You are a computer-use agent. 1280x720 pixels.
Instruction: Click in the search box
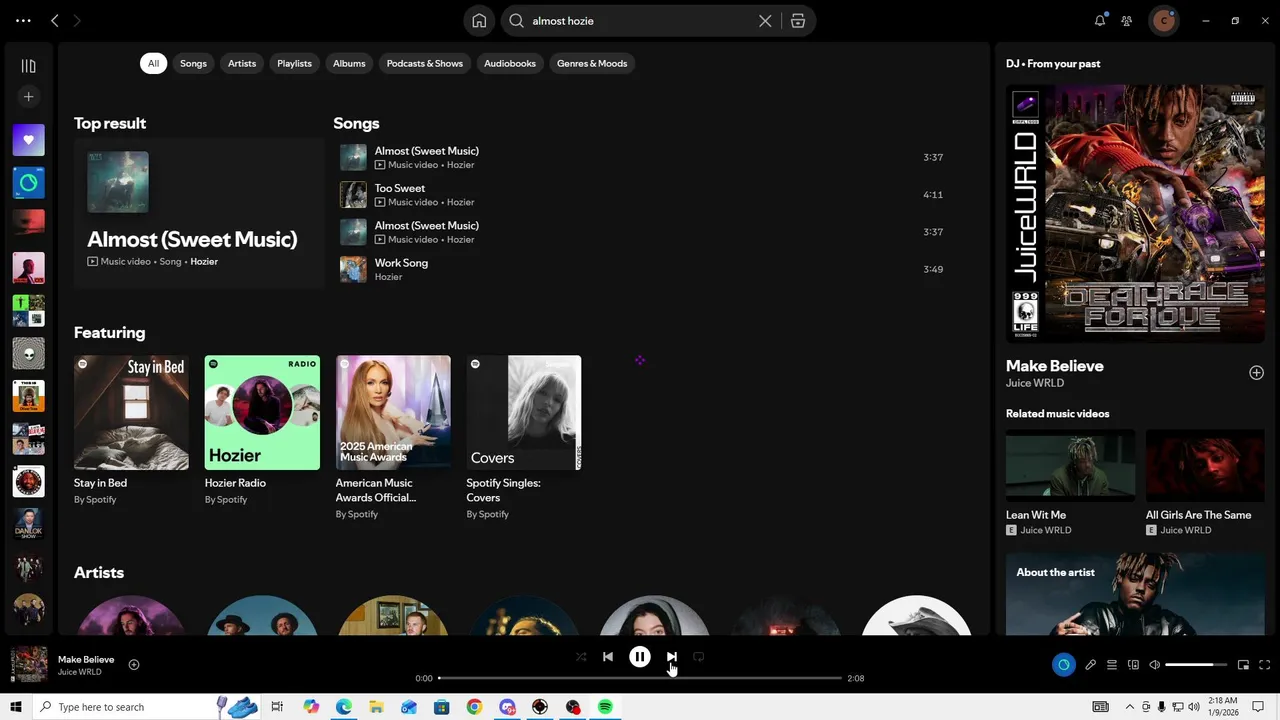640,21
